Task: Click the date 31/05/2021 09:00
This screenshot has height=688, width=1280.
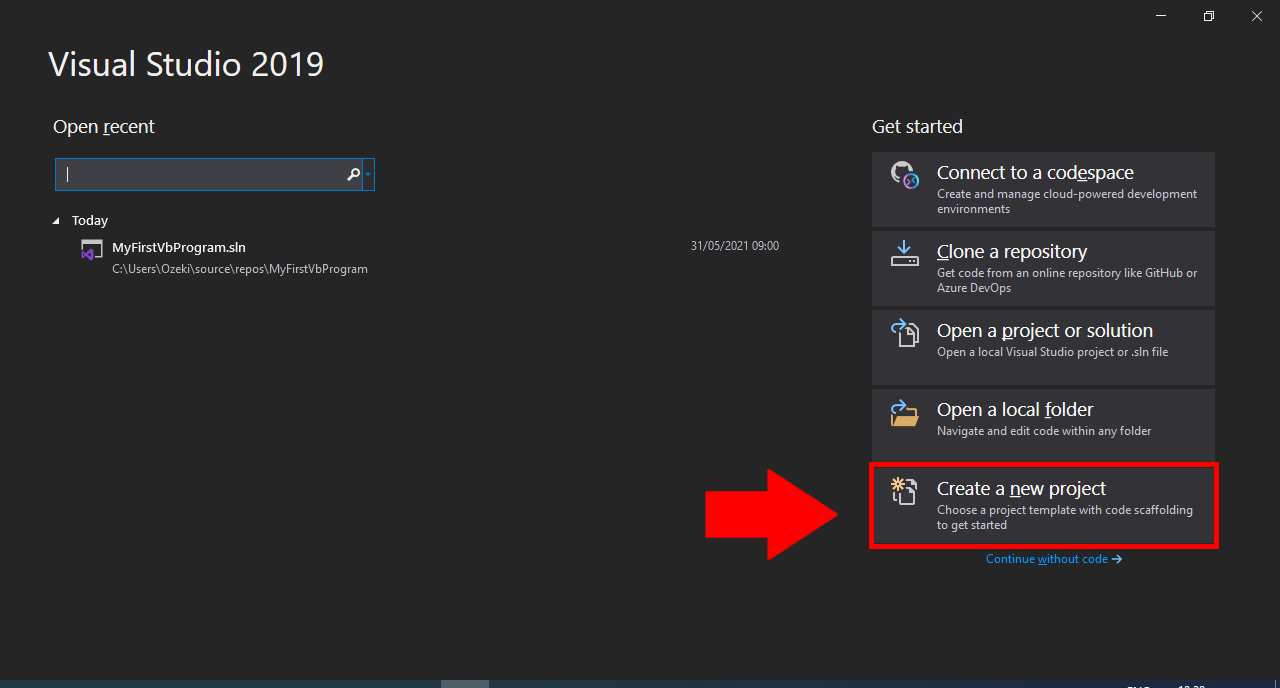Action: click(x=735, y=246)
